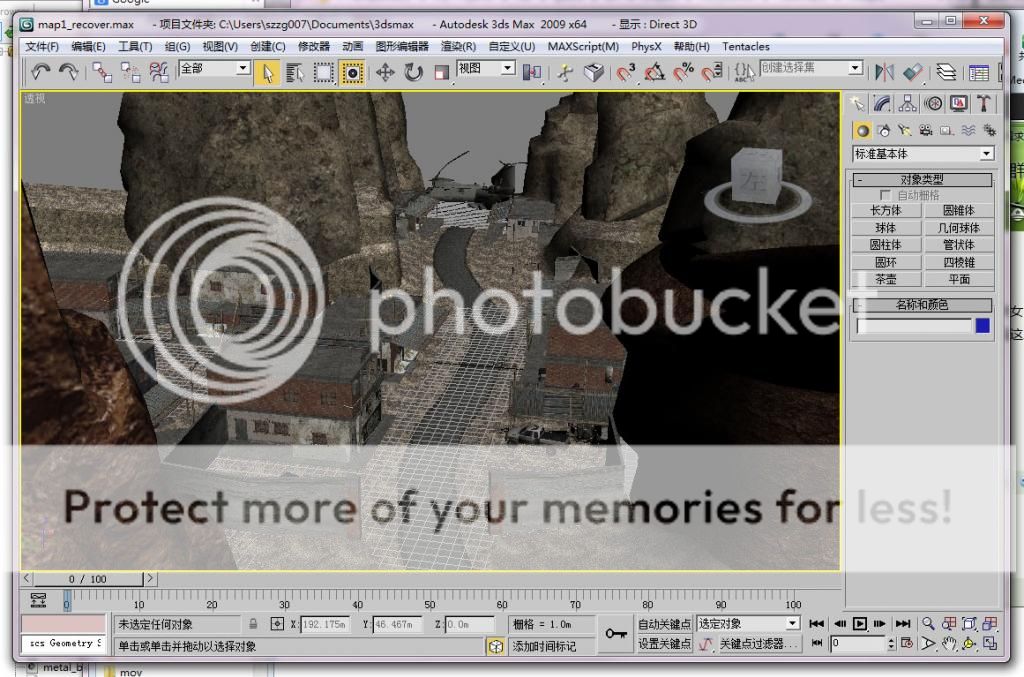Open the mini curve editor beside the timeline
Viewport: 1024px width, 677px height.
[x=39, y=599]
